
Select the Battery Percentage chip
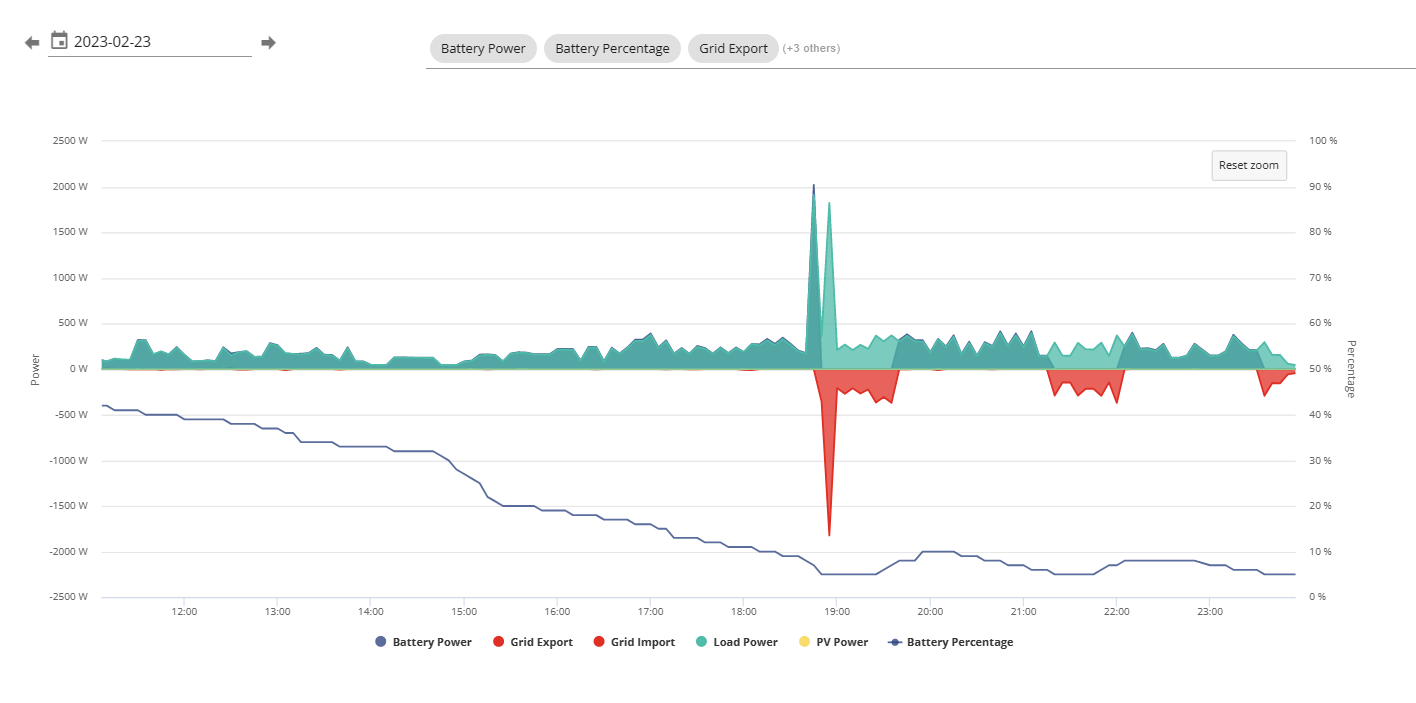(x=612, y=48)
